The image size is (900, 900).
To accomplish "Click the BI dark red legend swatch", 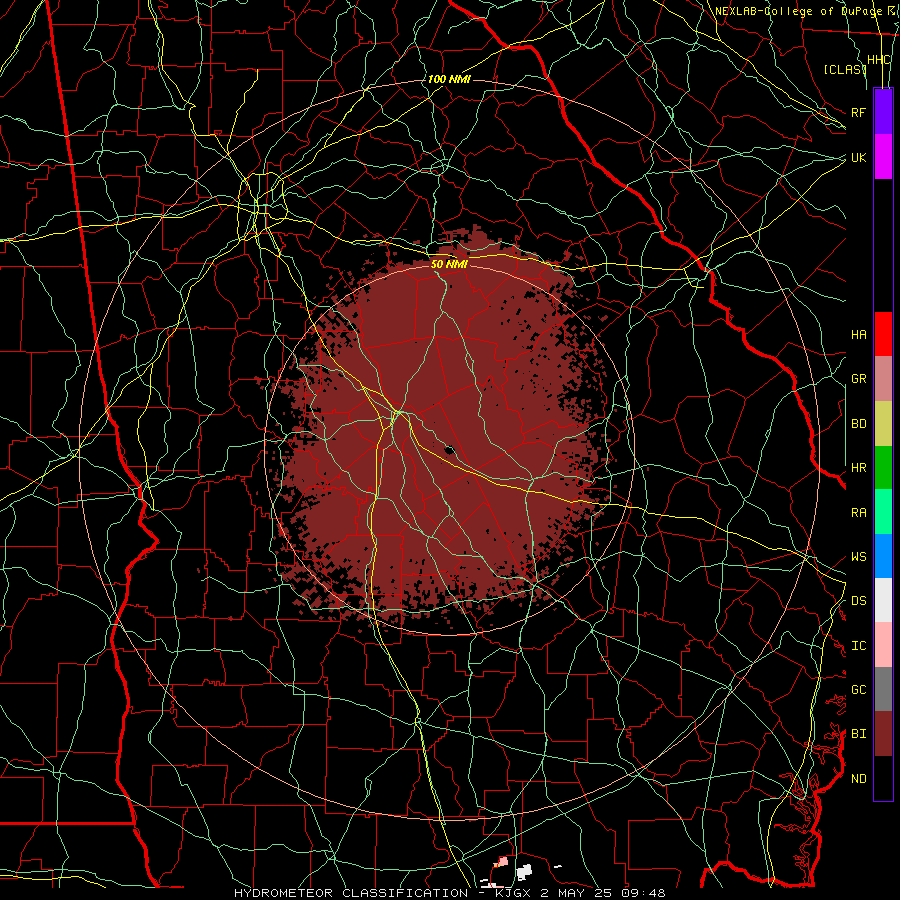I will coord(883,734).
